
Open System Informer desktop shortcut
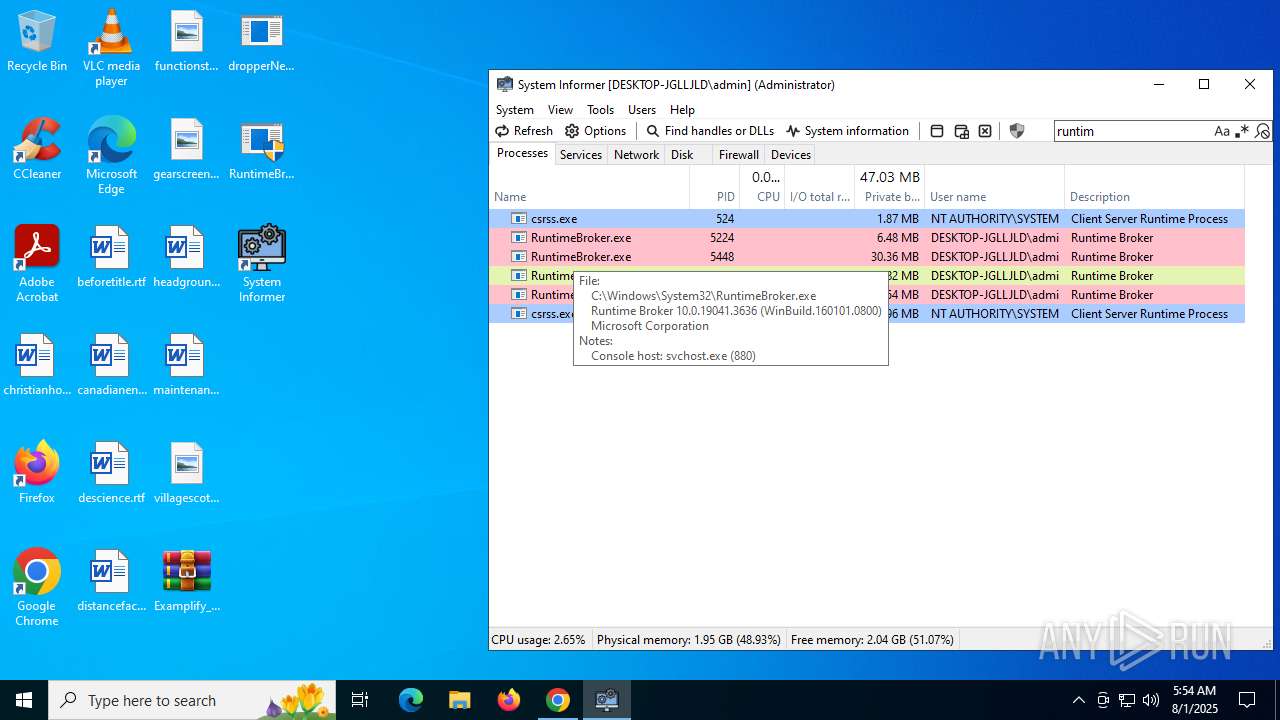[x=262, y=265]
